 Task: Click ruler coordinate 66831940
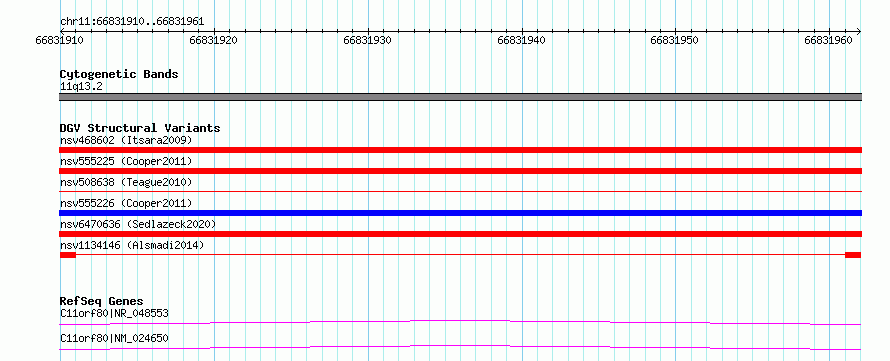pos(521,41)
